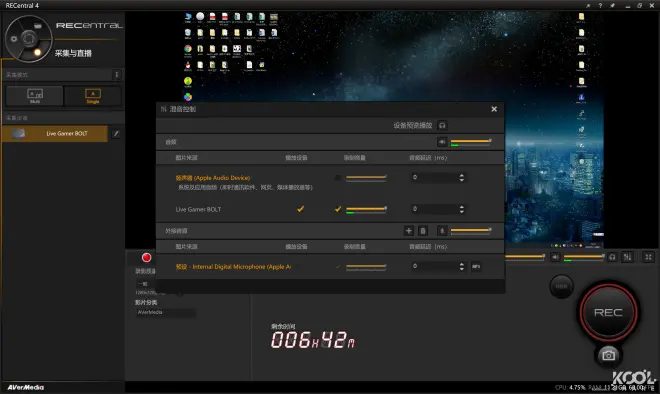Image resolution: width=660 pixels, height=394 pixels.
Task: Toggle Live Gamer BOLT recording volume checkmark
Action: [338, 209]
